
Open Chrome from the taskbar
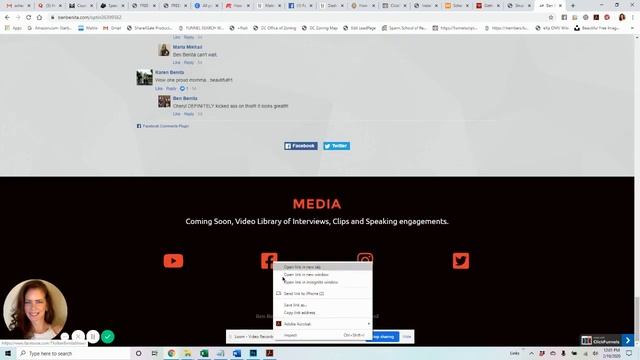(x=171, y=353)
